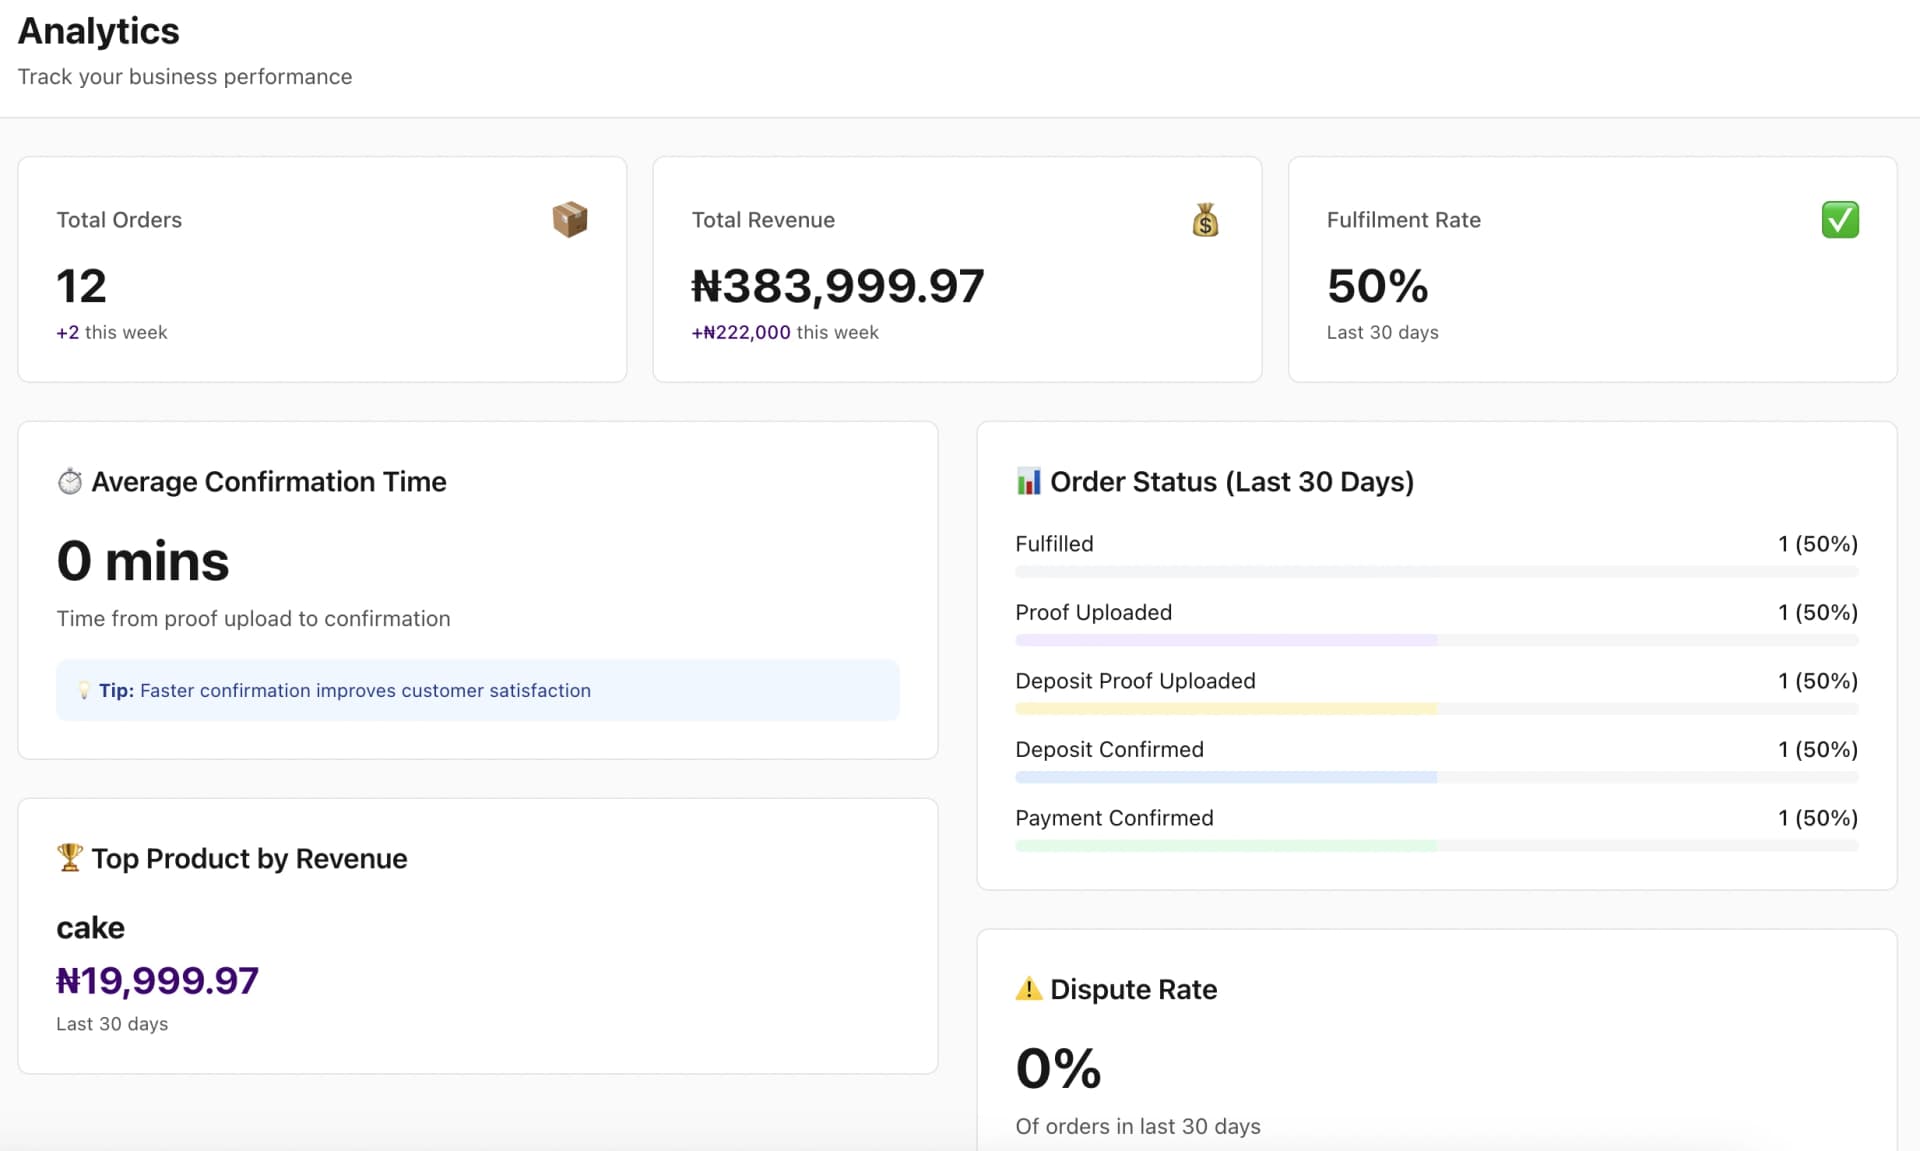Click the warning triangle icon on Dispute Rate card
Screen dimensions: 1920x1151
pyautogui.click(x=1028, y=988)
